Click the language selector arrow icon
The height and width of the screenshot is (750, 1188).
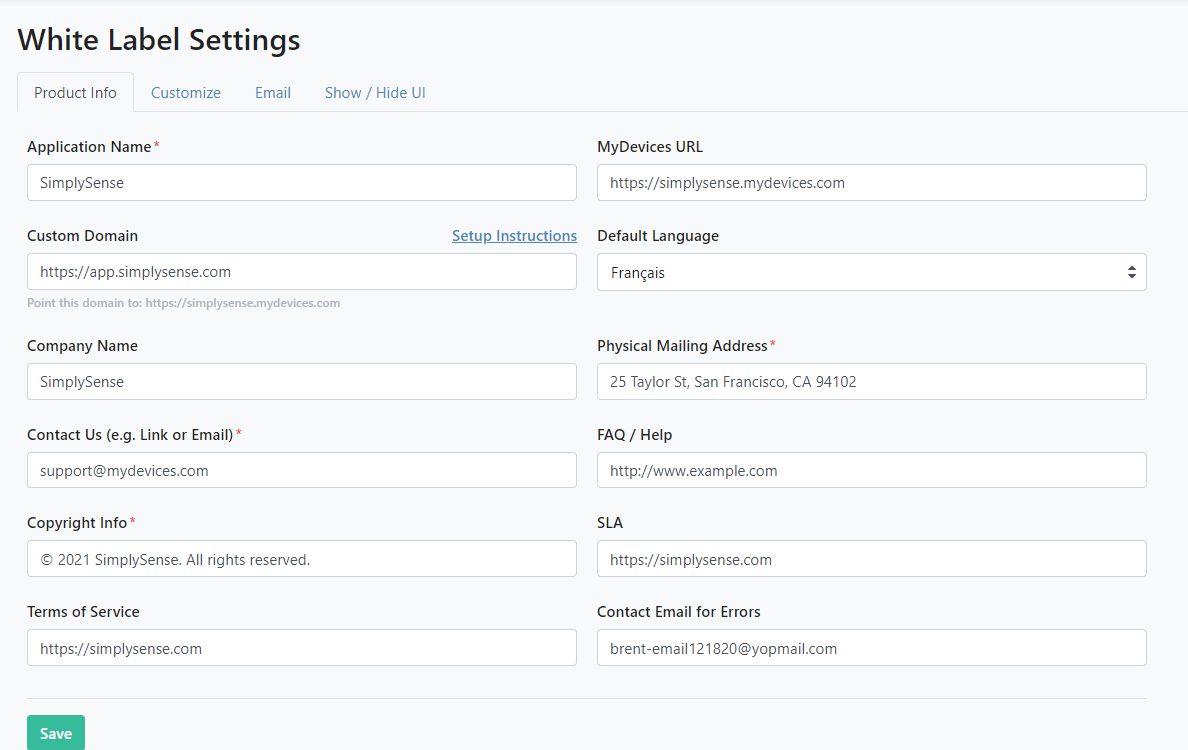[x=1131, y=272]
